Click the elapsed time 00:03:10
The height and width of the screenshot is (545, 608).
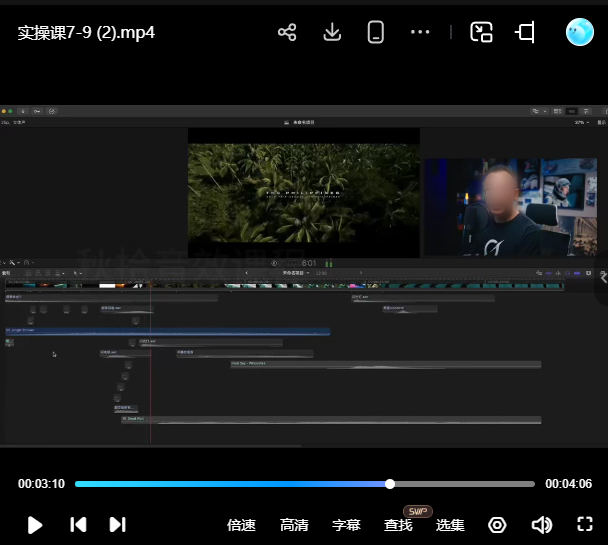41,484
